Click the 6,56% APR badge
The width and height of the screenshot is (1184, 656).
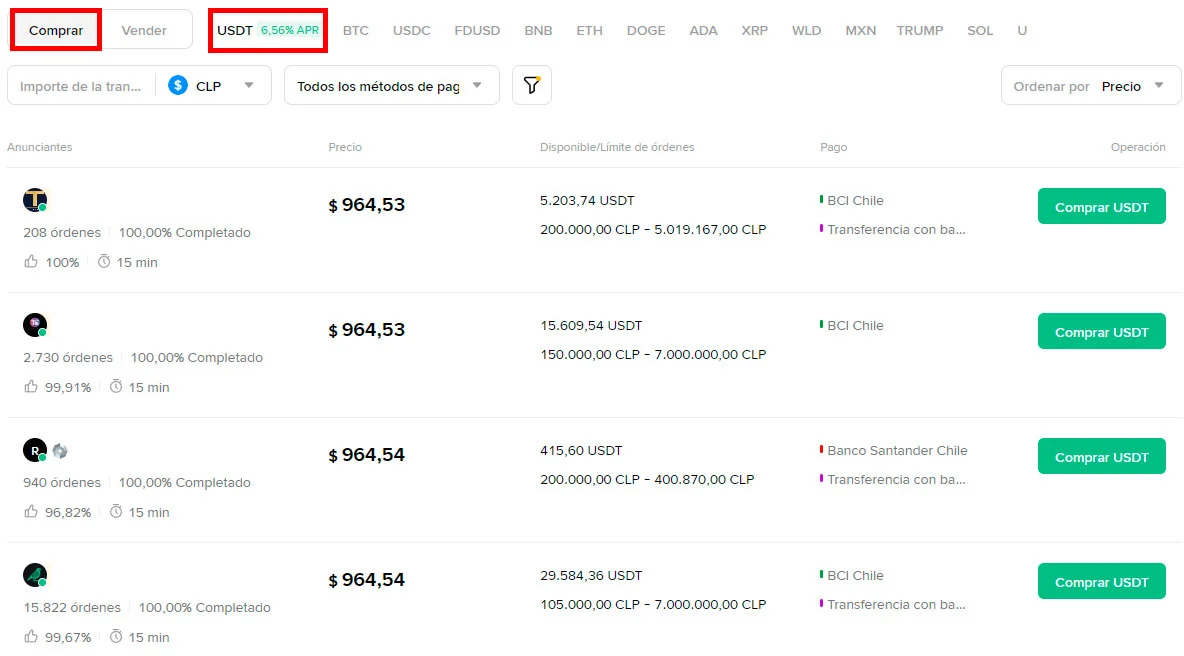[290, 30]
